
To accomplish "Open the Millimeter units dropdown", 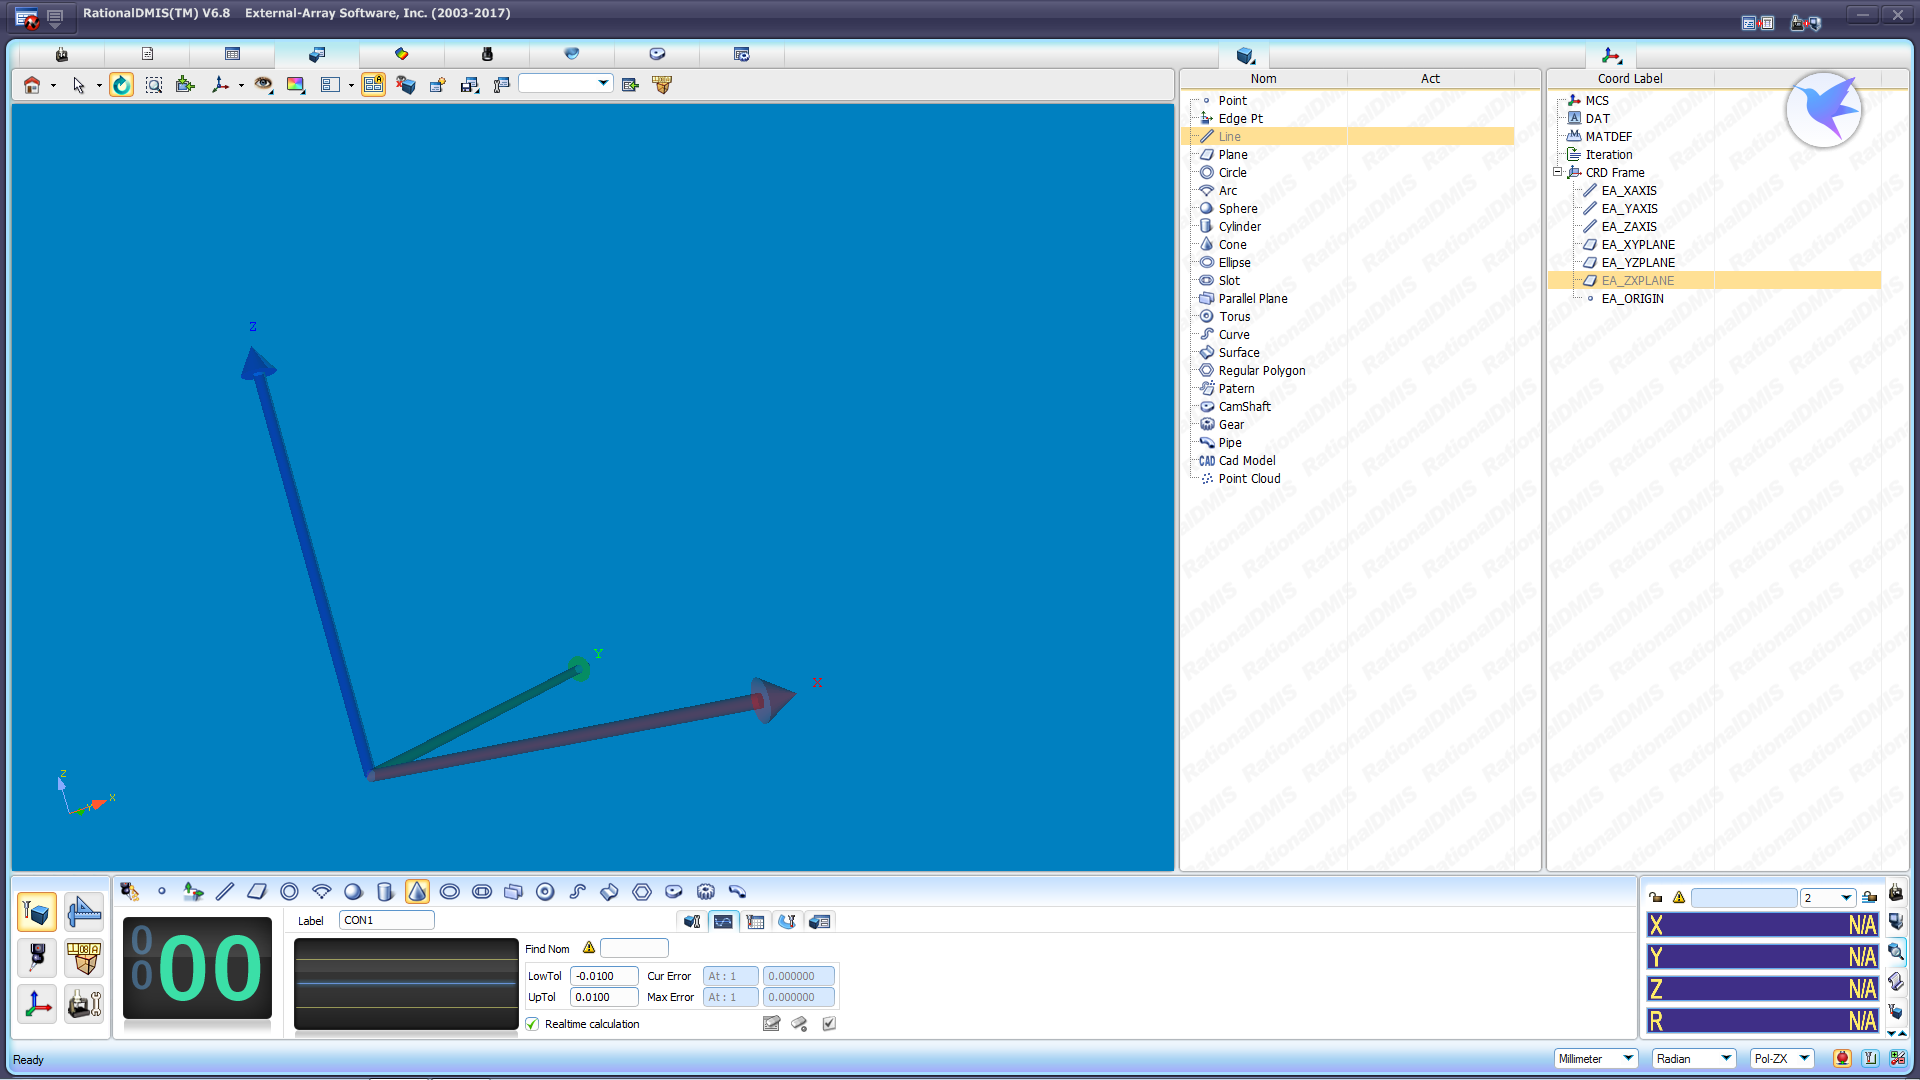I will point(1627,1058).
